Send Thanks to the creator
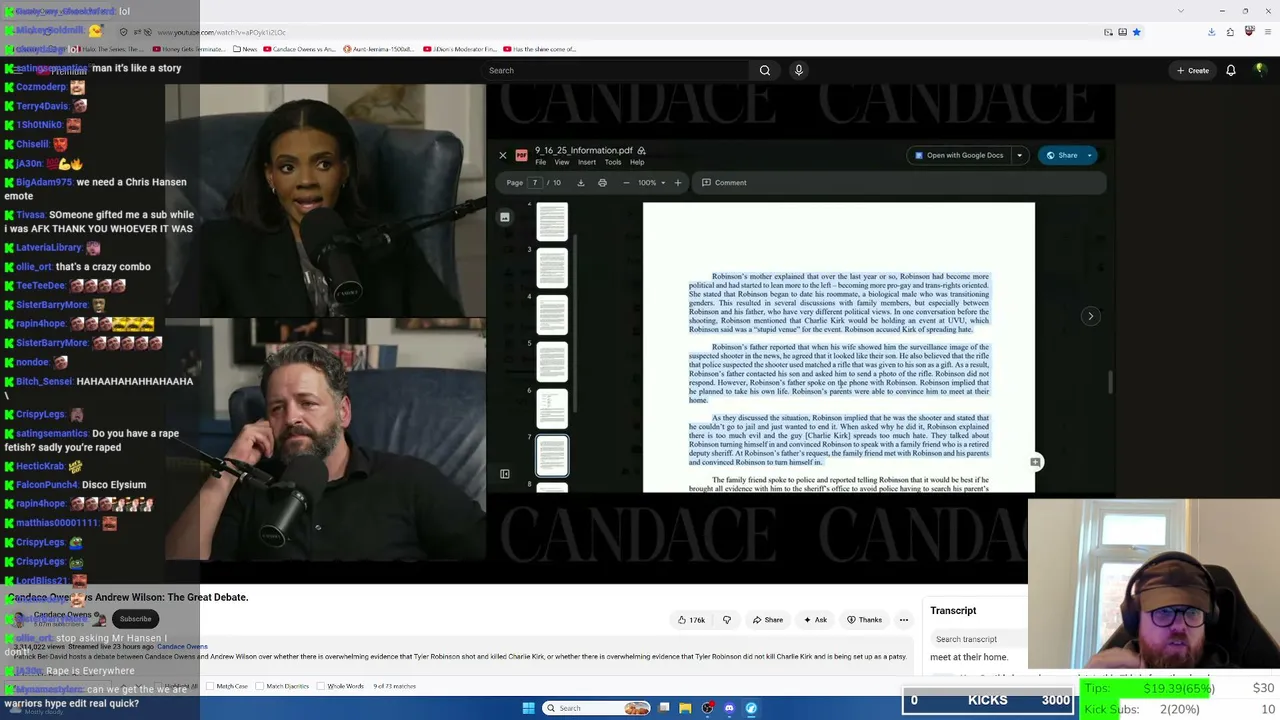The height and width of the screenshot is (720, 1280). coord(865,620)
